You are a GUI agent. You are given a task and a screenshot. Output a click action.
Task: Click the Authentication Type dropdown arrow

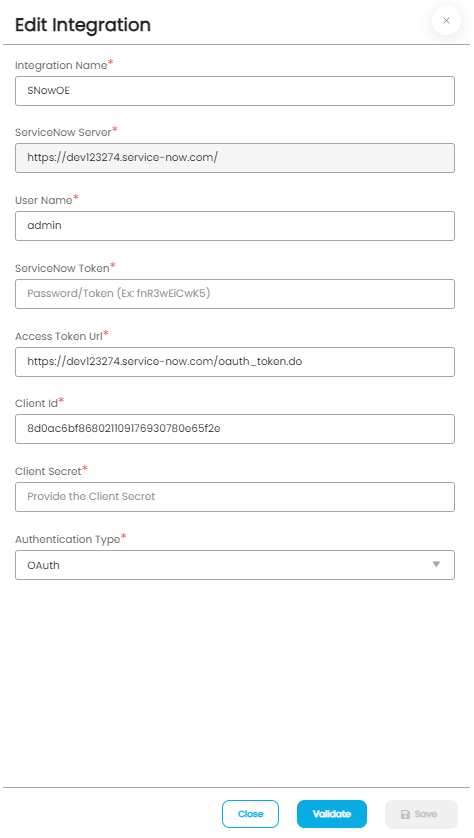pos(436,564)
